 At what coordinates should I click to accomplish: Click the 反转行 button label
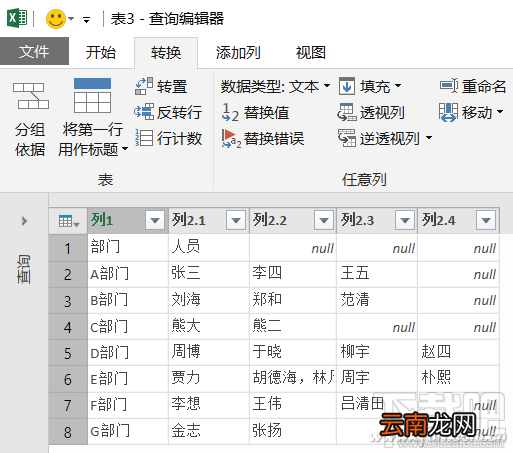point(179,112)
